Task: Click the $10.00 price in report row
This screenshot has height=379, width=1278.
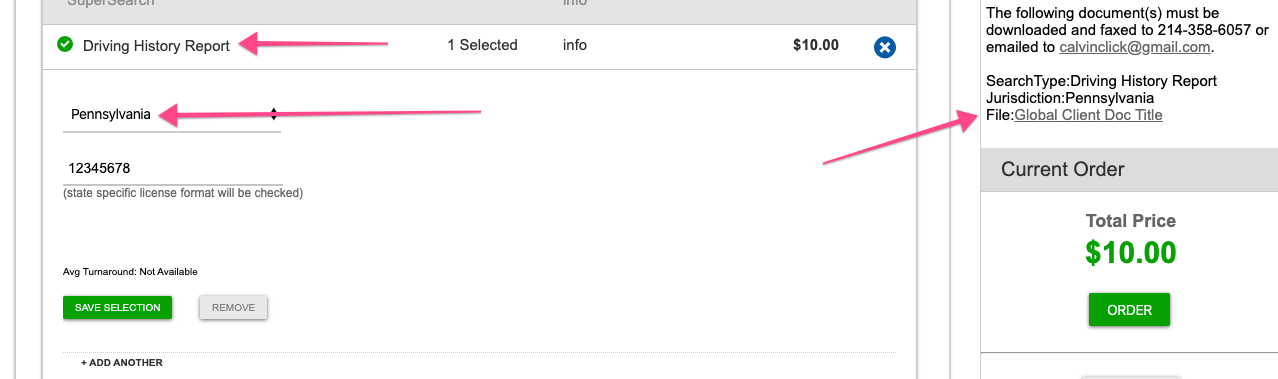Action: 815,45
